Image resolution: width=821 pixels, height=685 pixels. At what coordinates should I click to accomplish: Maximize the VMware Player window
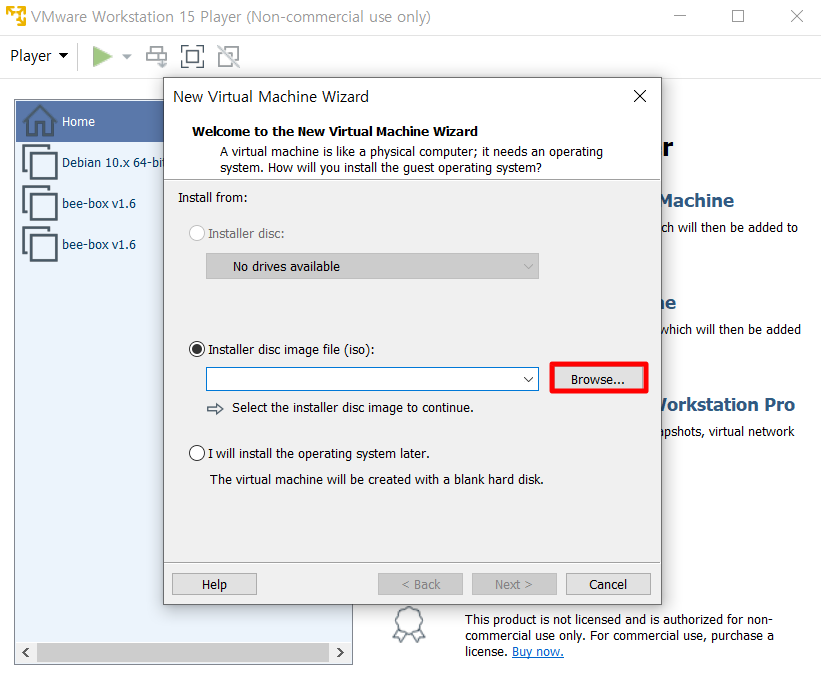tap(738, 16)
